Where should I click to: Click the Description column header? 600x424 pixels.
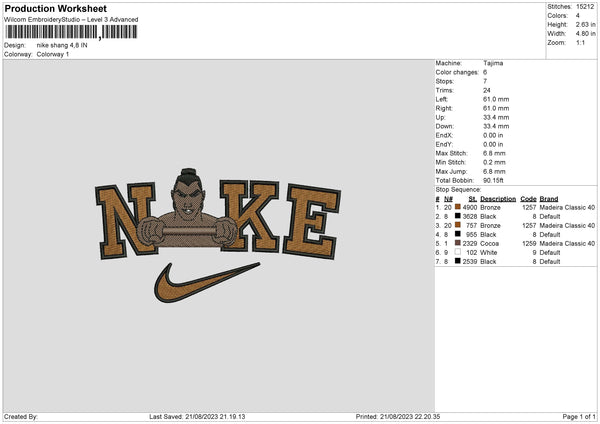point(498,199)
